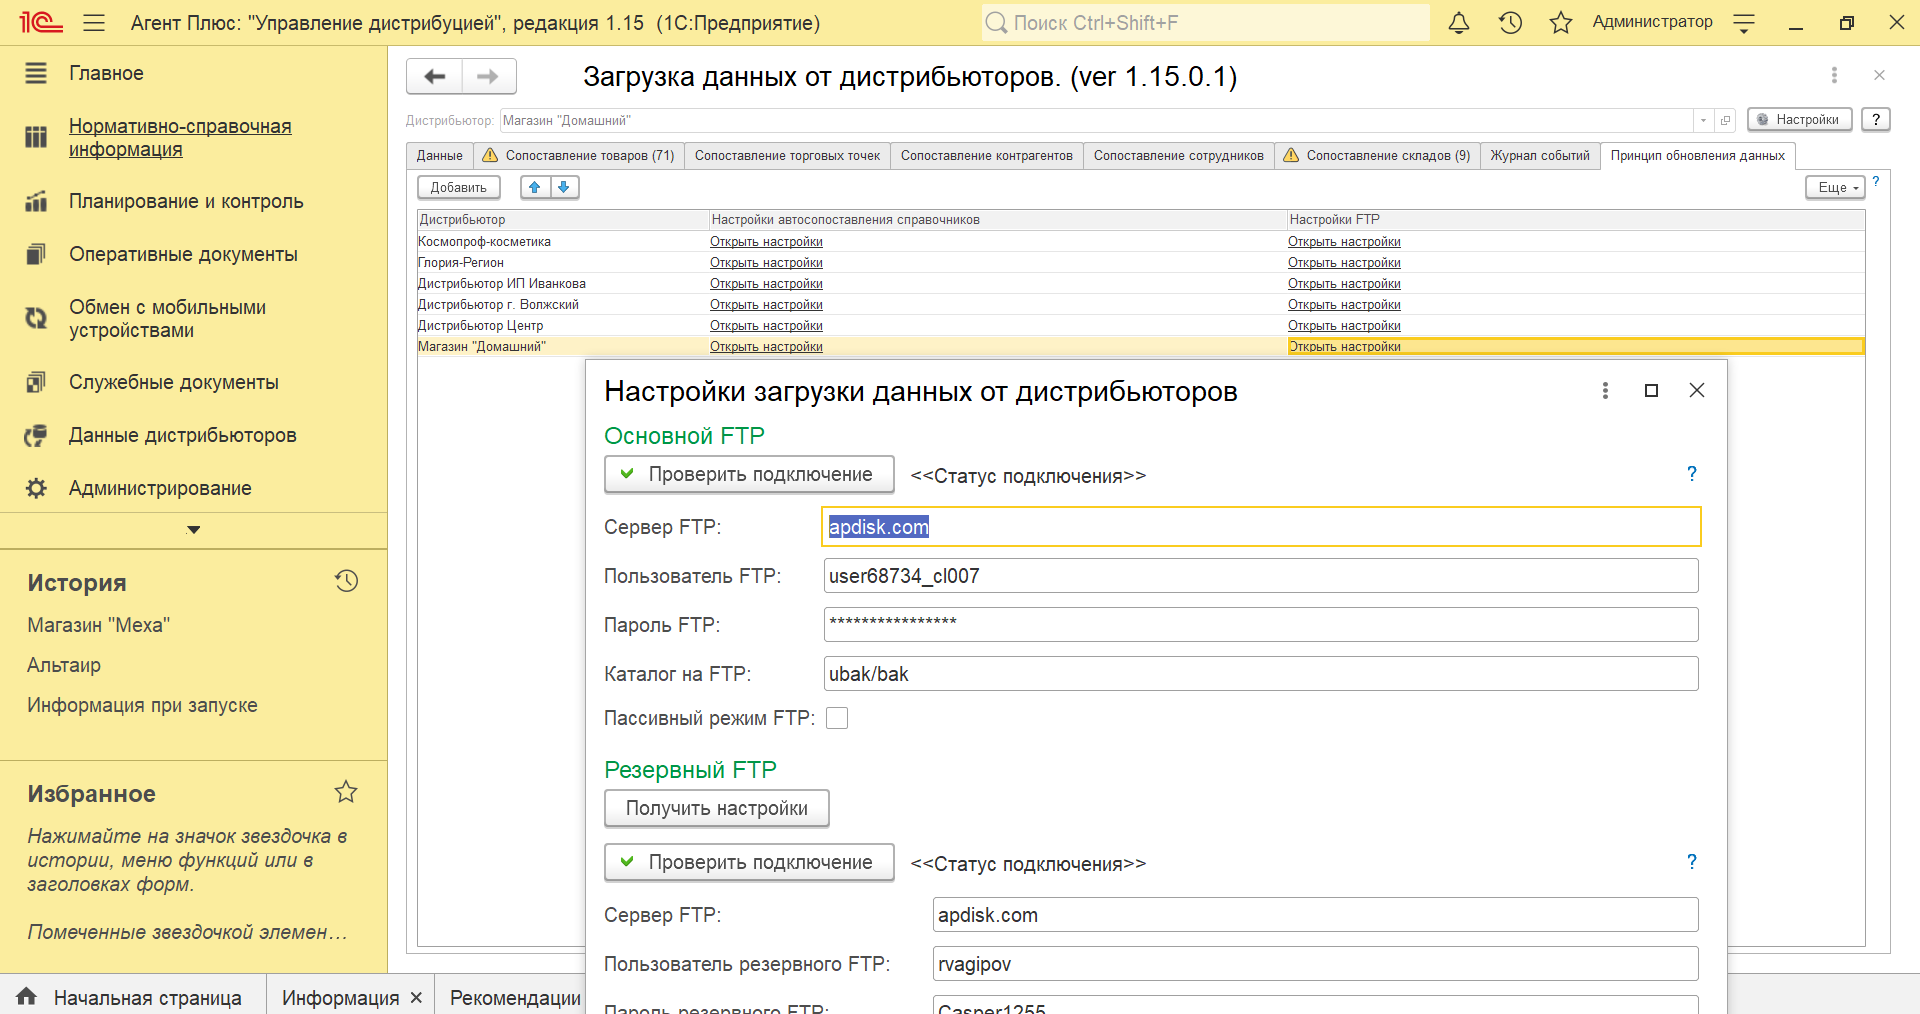This screenshot has height=1014, width=1920.
Task: Click Планирование и контроль sidebar icon
Action: [36, 201]
